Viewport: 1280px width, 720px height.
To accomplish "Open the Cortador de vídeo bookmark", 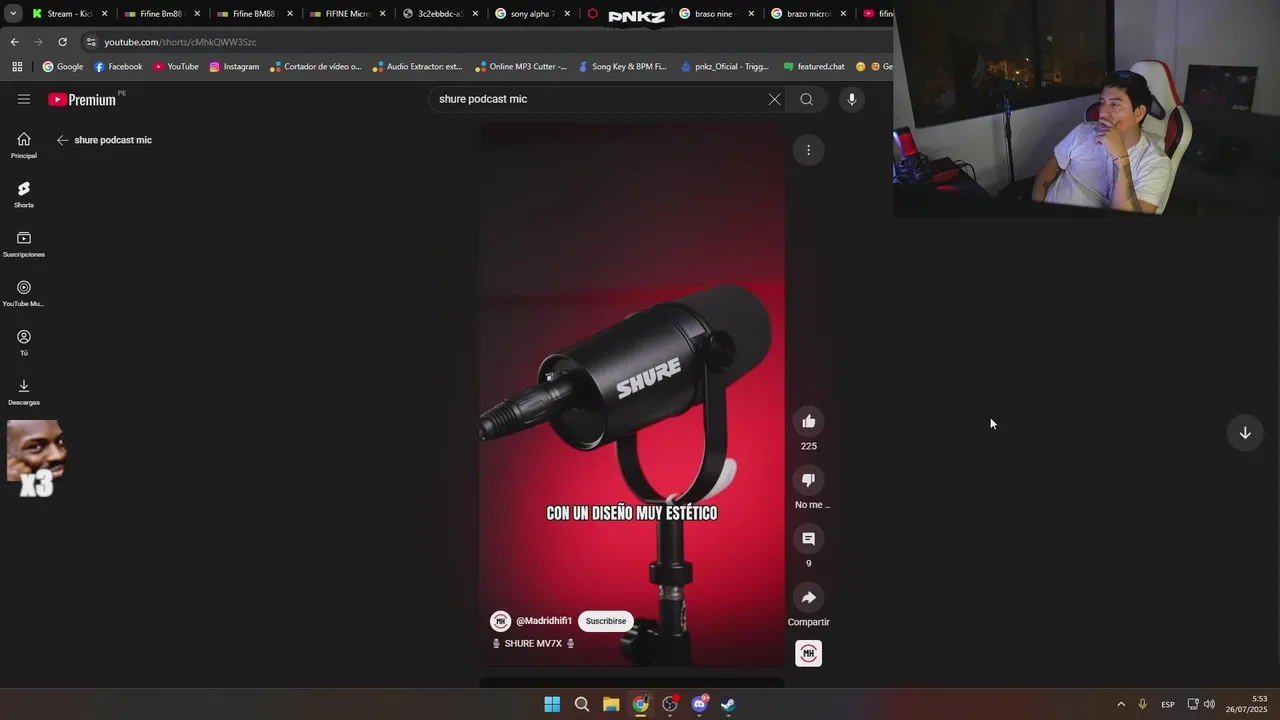I will point(316,67).
